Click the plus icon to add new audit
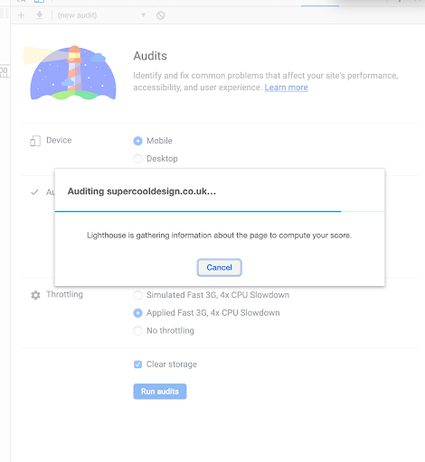 click(21, 15)
